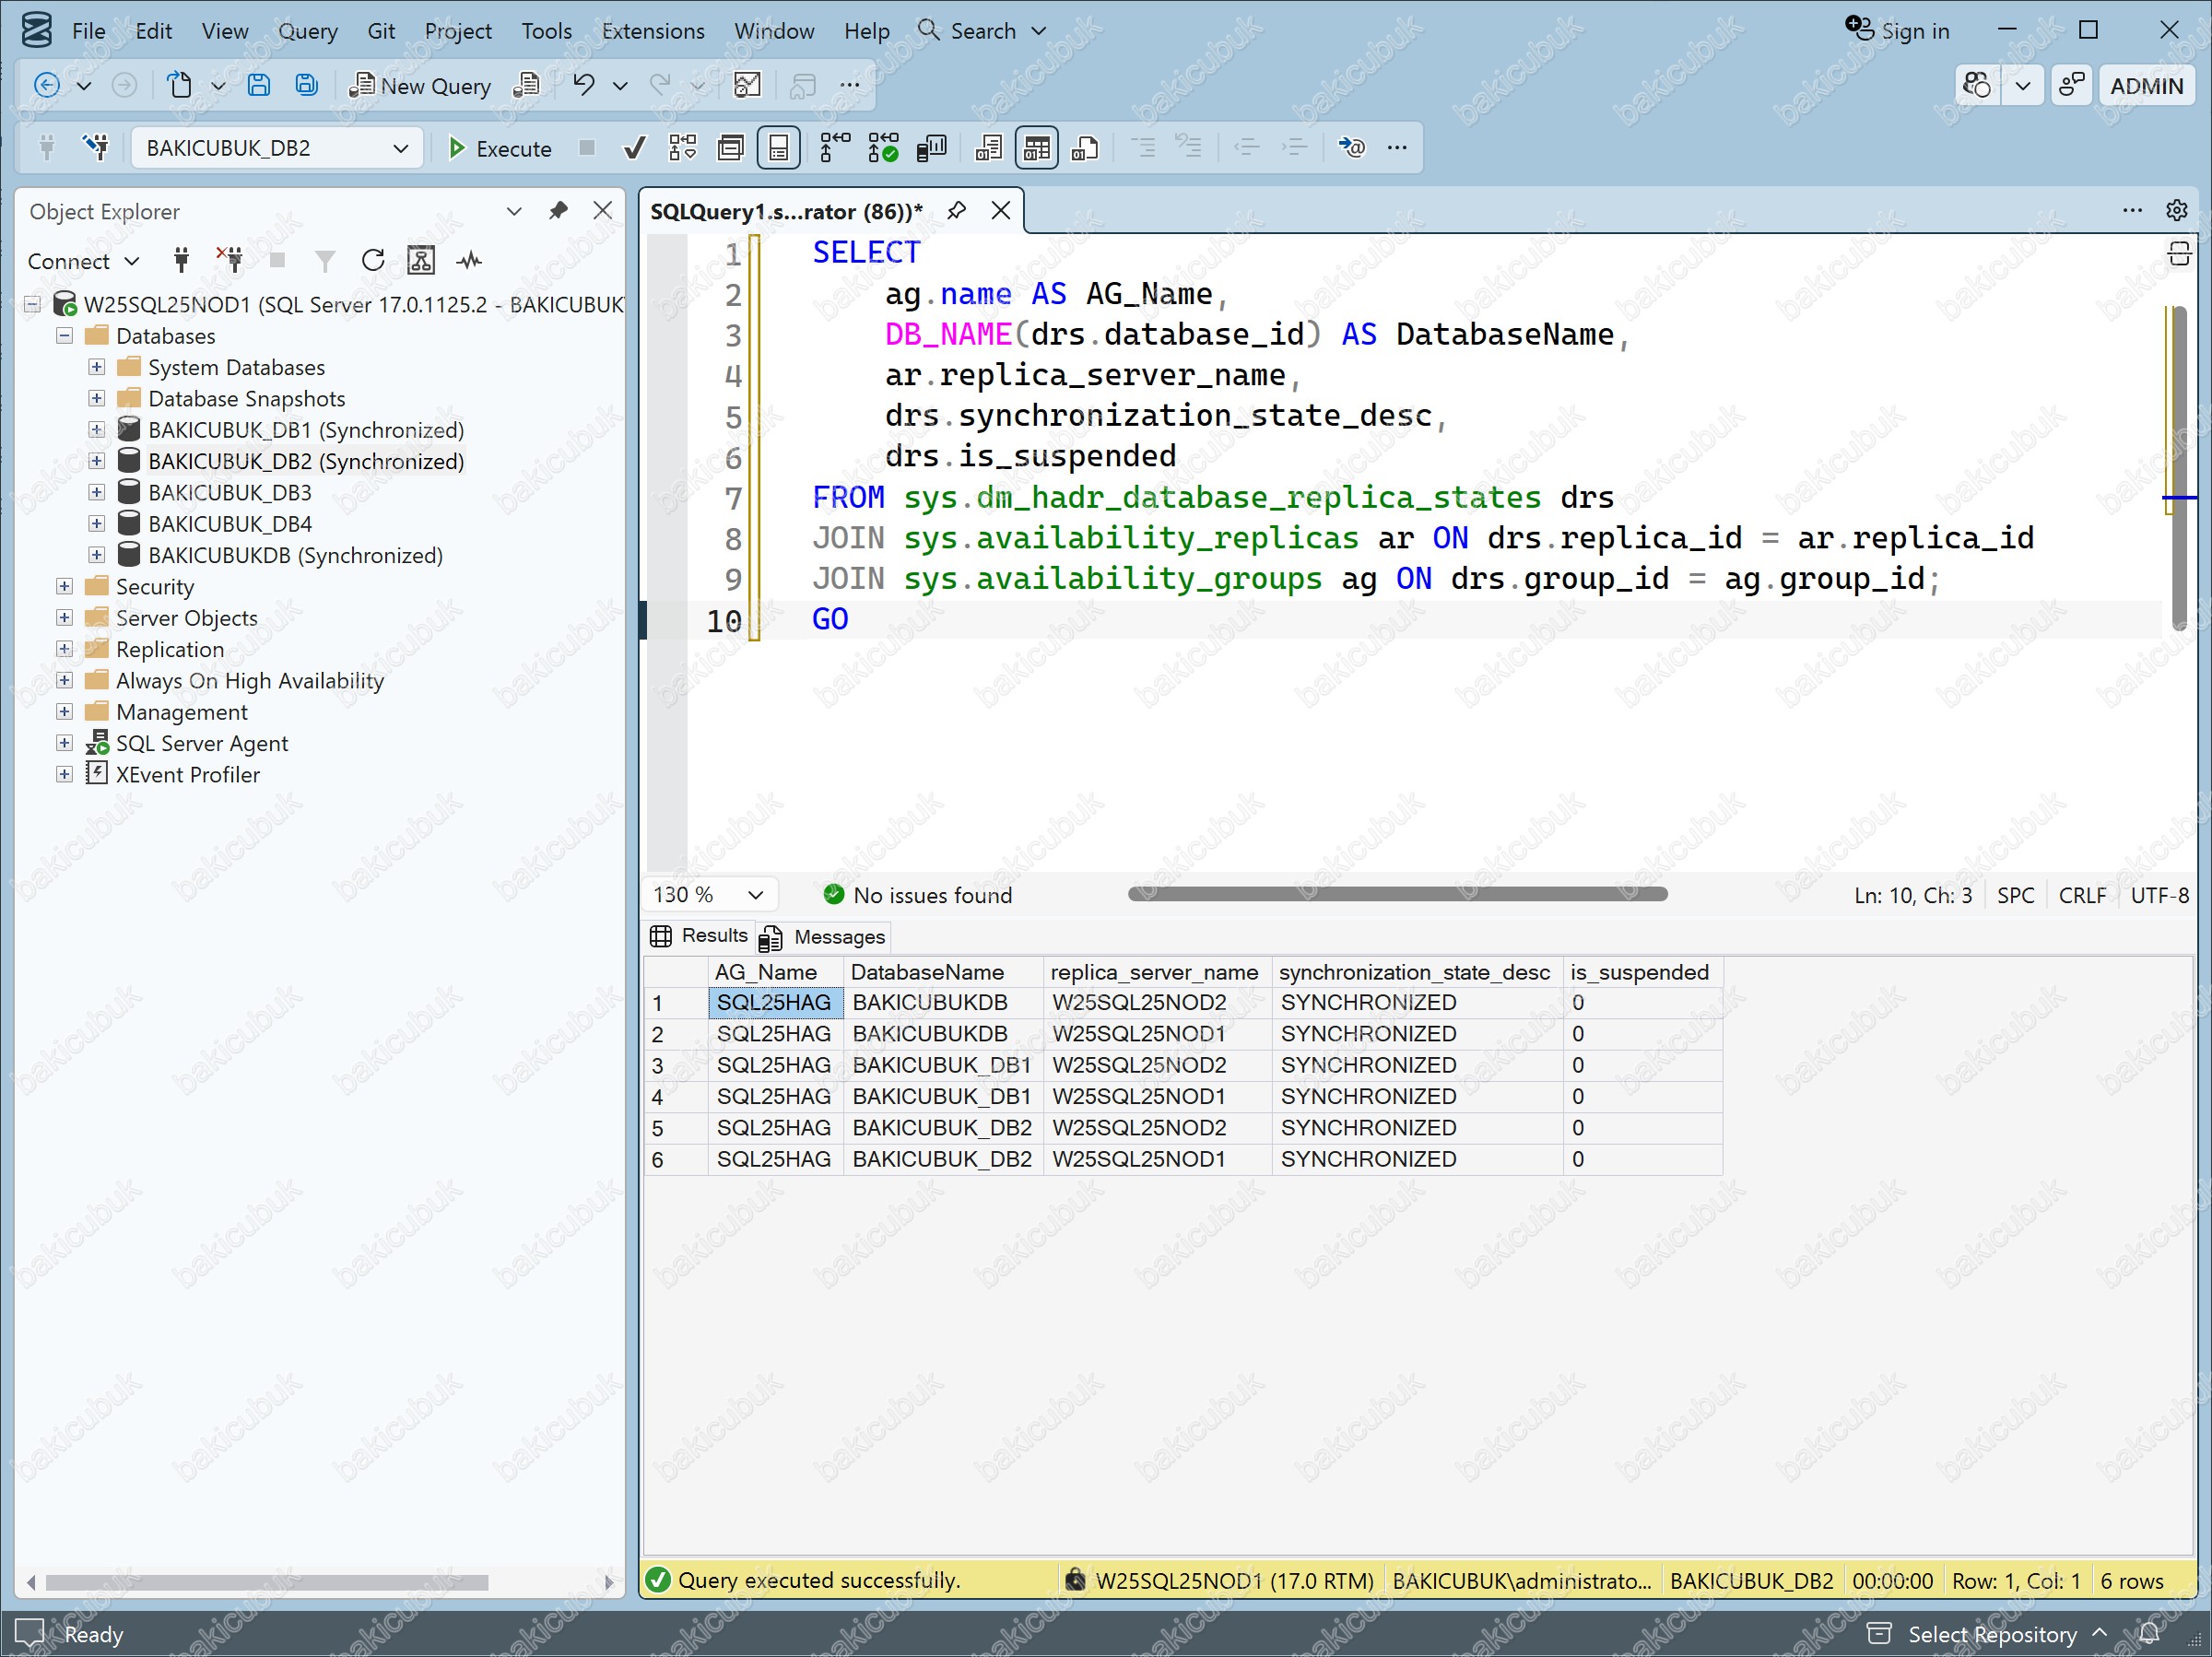2212x1657 pixels.
Task: Pin the SQLQuery1 tab
Action: pos(957,210)
